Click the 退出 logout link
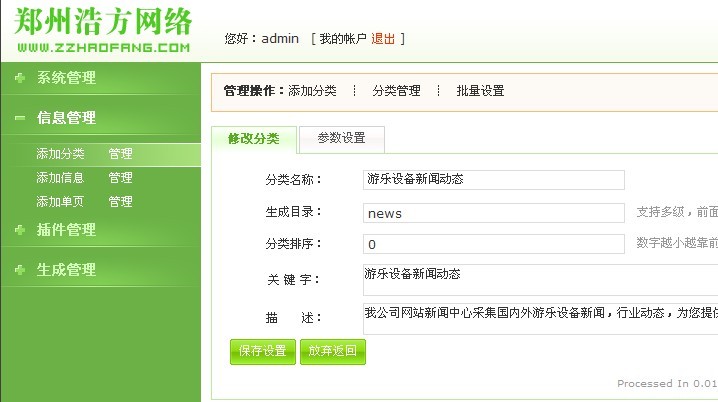 383,39
